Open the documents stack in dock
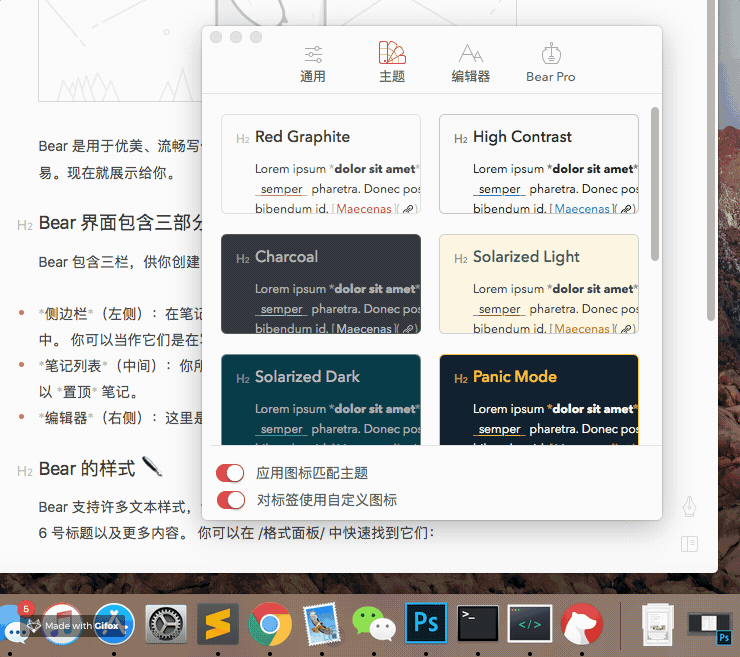Screen dimensions: 740x657 tap(658, 624)
